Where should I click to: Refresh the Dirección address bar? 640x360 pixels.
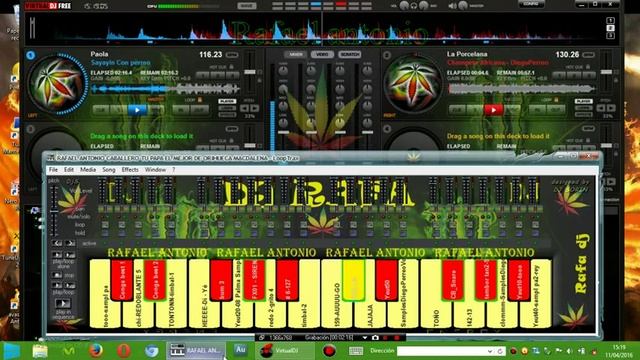pos(500,351)
